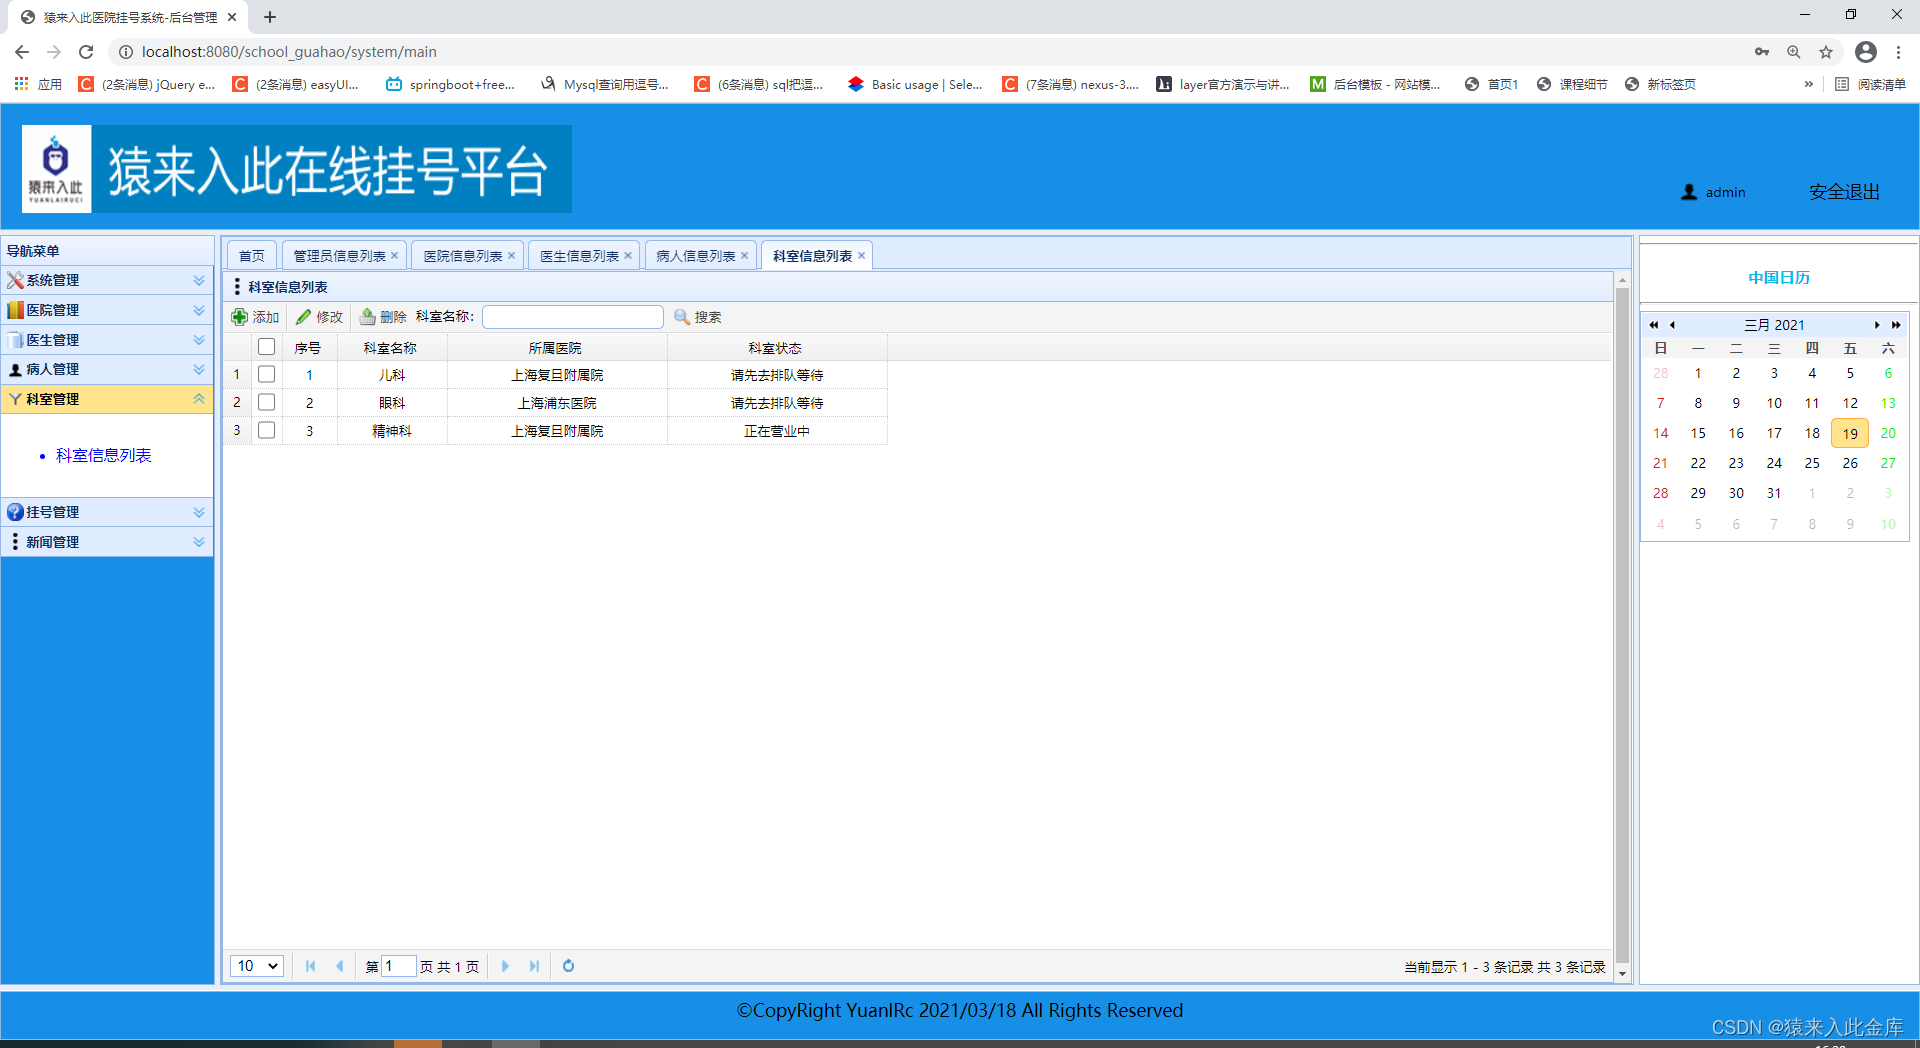The width and height of the screenshot is (1920, 1048).
Task: Check the 眼科 row checkbox
Action: [266, 402]
